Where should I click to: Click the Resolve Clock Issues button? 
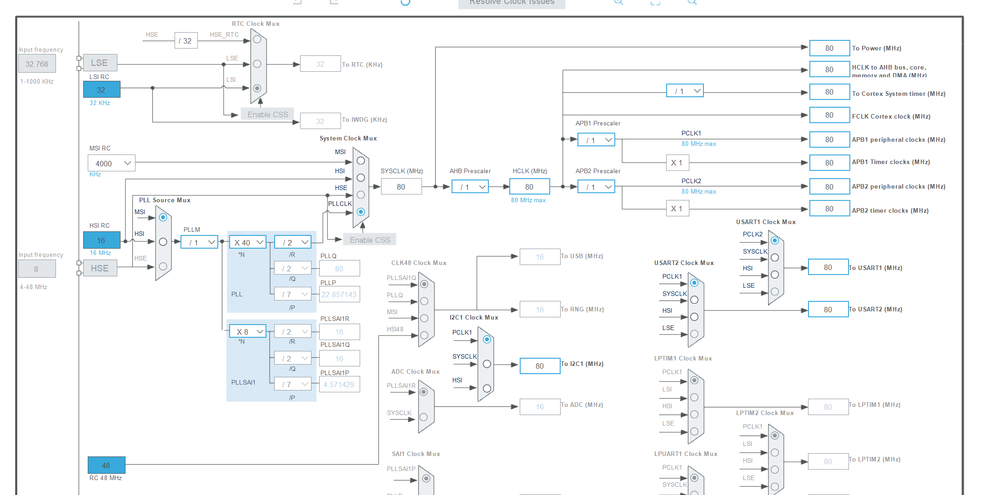[x=512, y=3]
